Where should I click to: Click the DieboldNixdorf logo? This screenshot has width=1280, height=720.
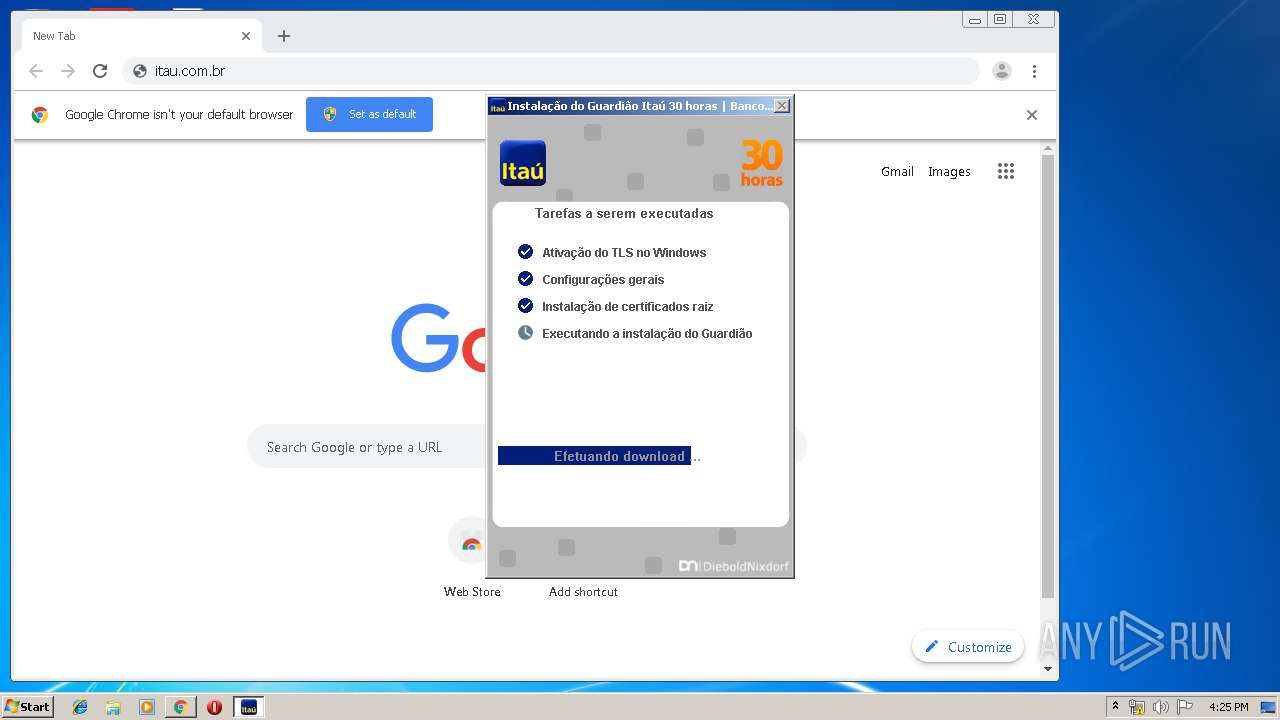pyautogui.click(x=734, y=566)
